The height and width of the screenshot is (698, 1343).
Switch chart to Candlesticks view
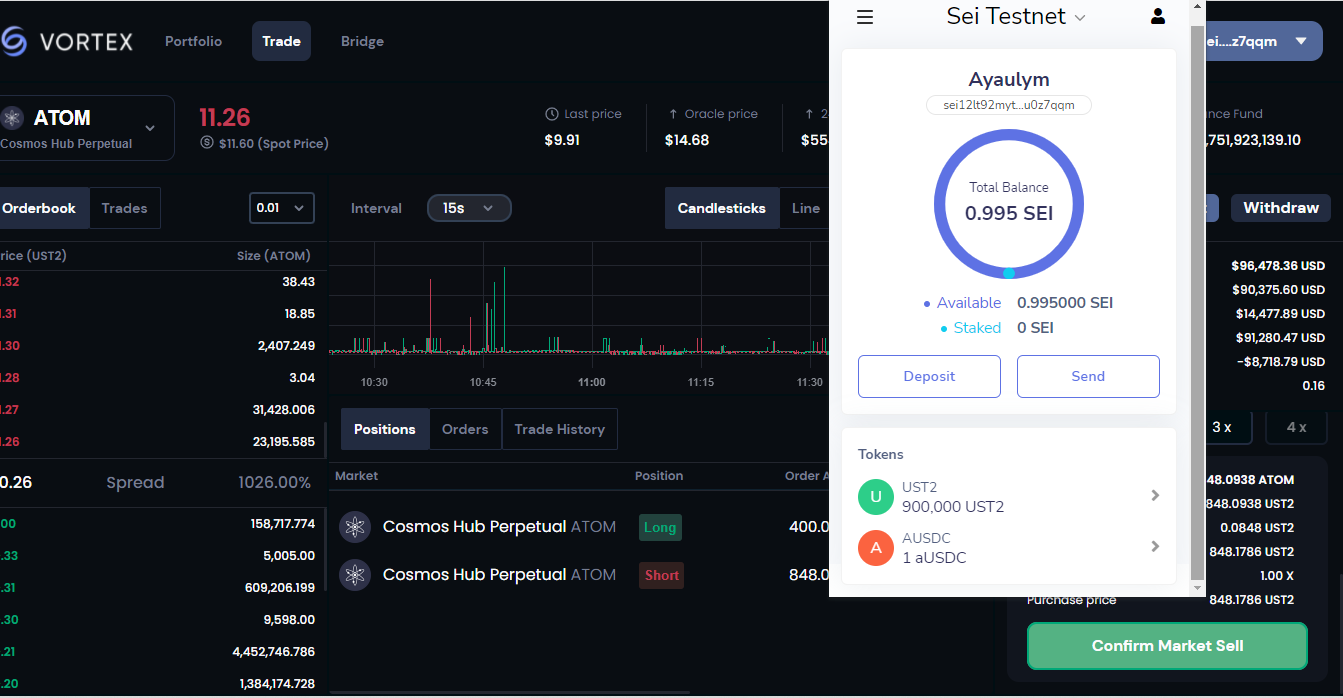[722, 208]
